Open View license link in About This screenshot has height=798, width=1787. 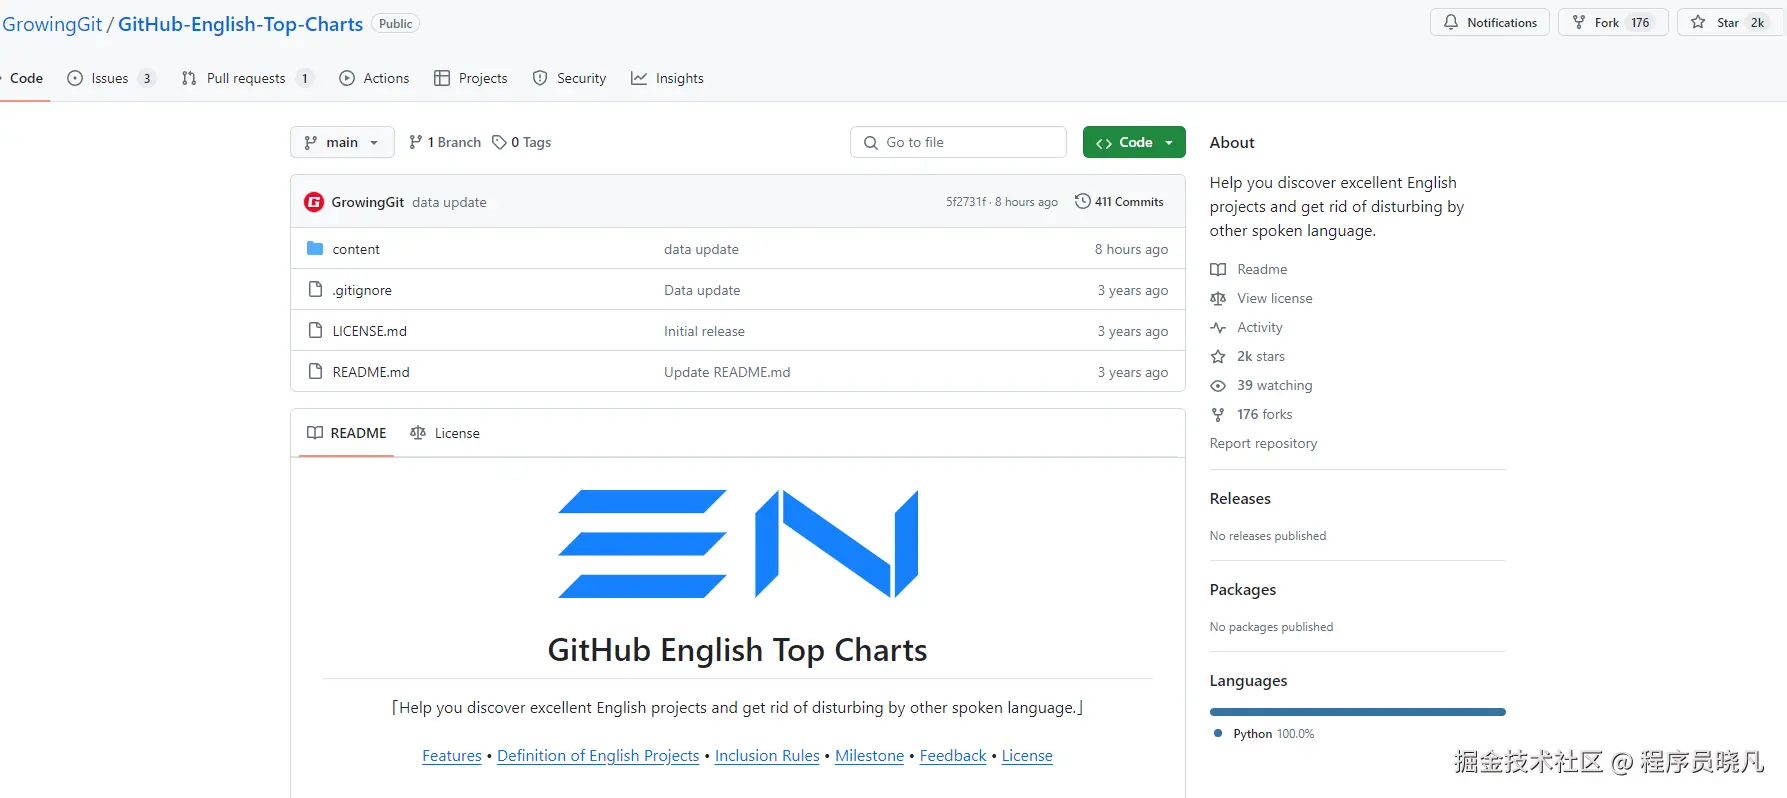1274,298
